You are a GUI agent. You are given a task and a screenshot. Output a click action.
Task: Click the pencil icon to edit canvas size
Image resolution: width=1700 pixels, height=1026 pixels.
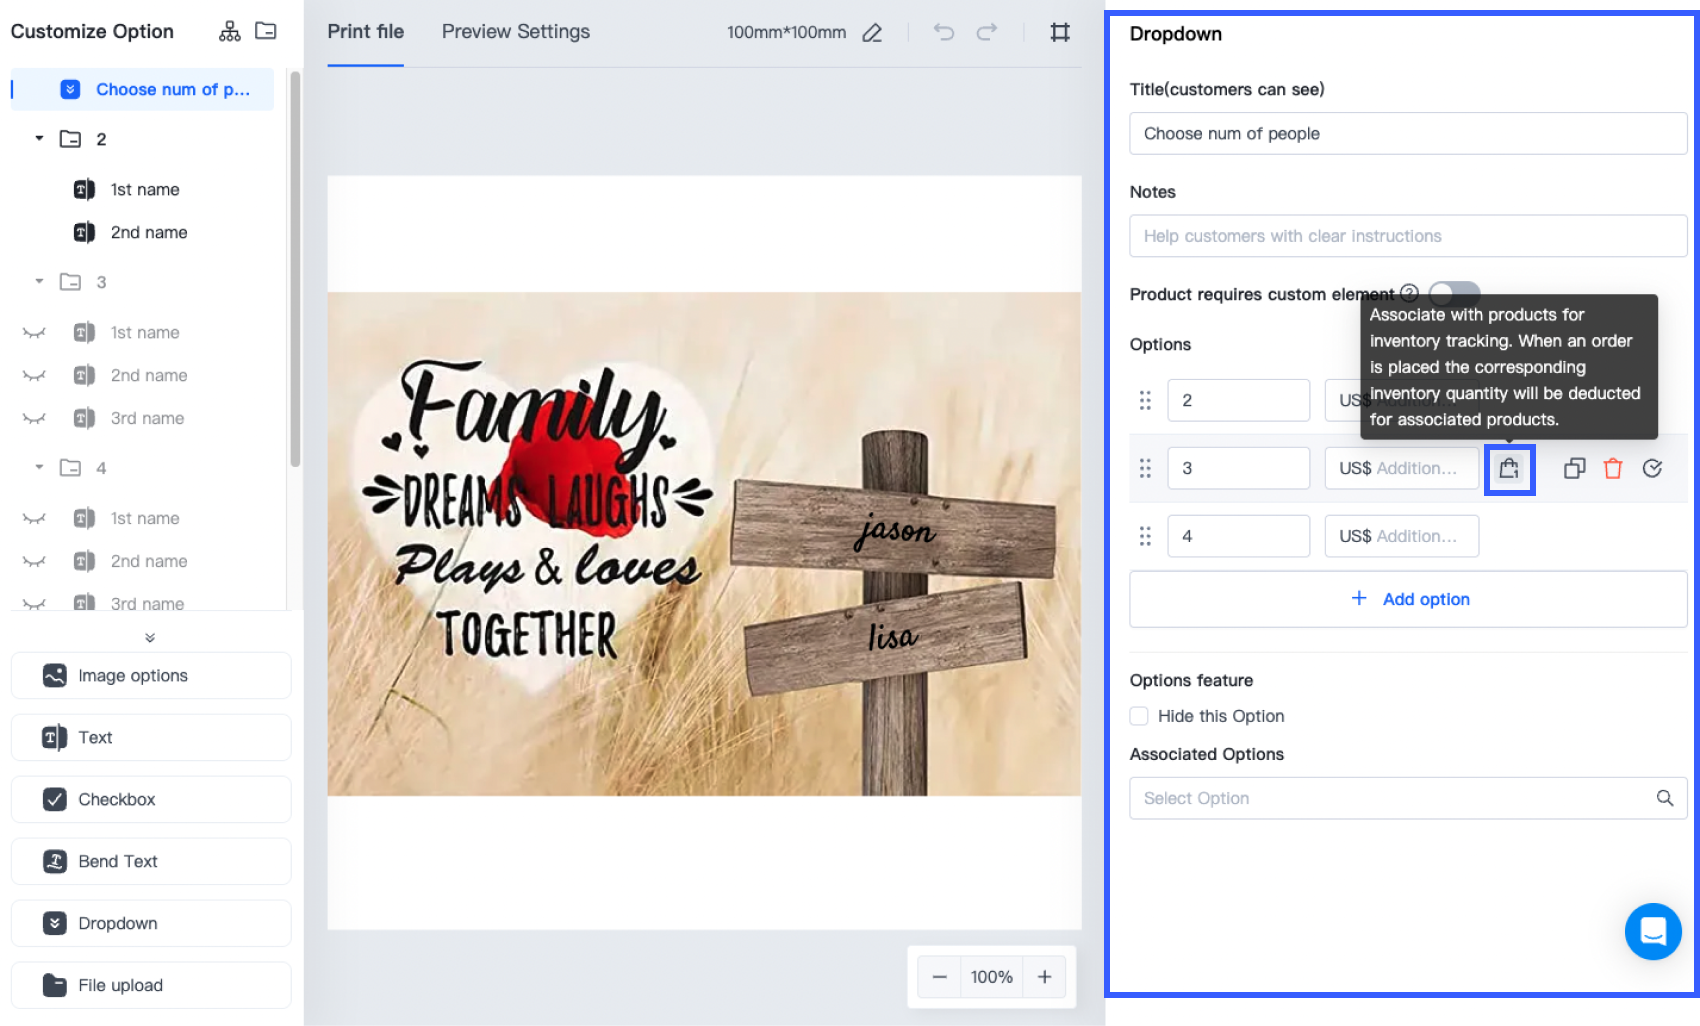[872, 33]
